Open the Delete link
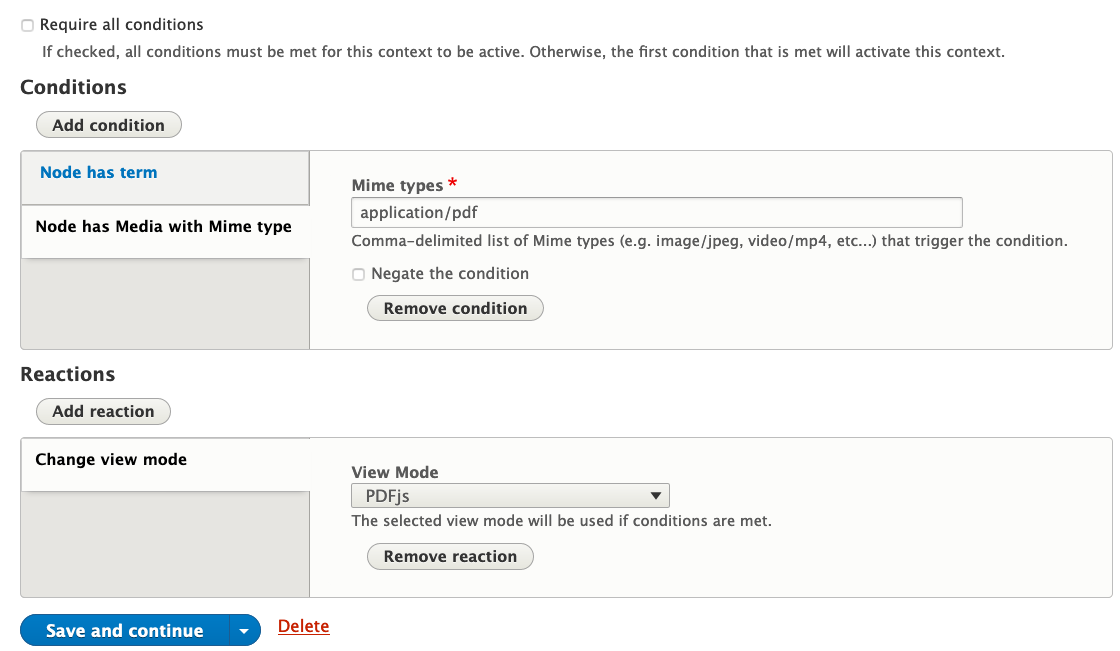1120x651 pixels. pos(303,625)
